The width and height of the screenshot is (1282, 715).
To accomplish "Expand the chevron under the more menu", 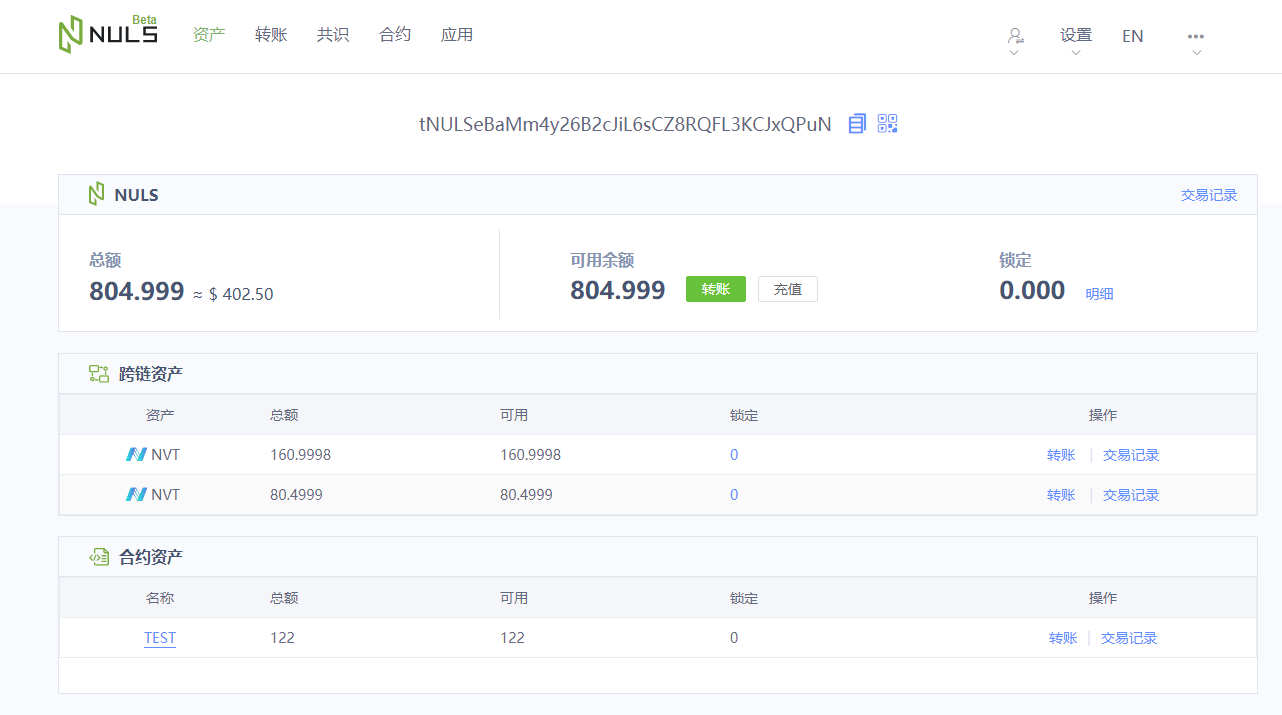I will tap(1196, 53).
